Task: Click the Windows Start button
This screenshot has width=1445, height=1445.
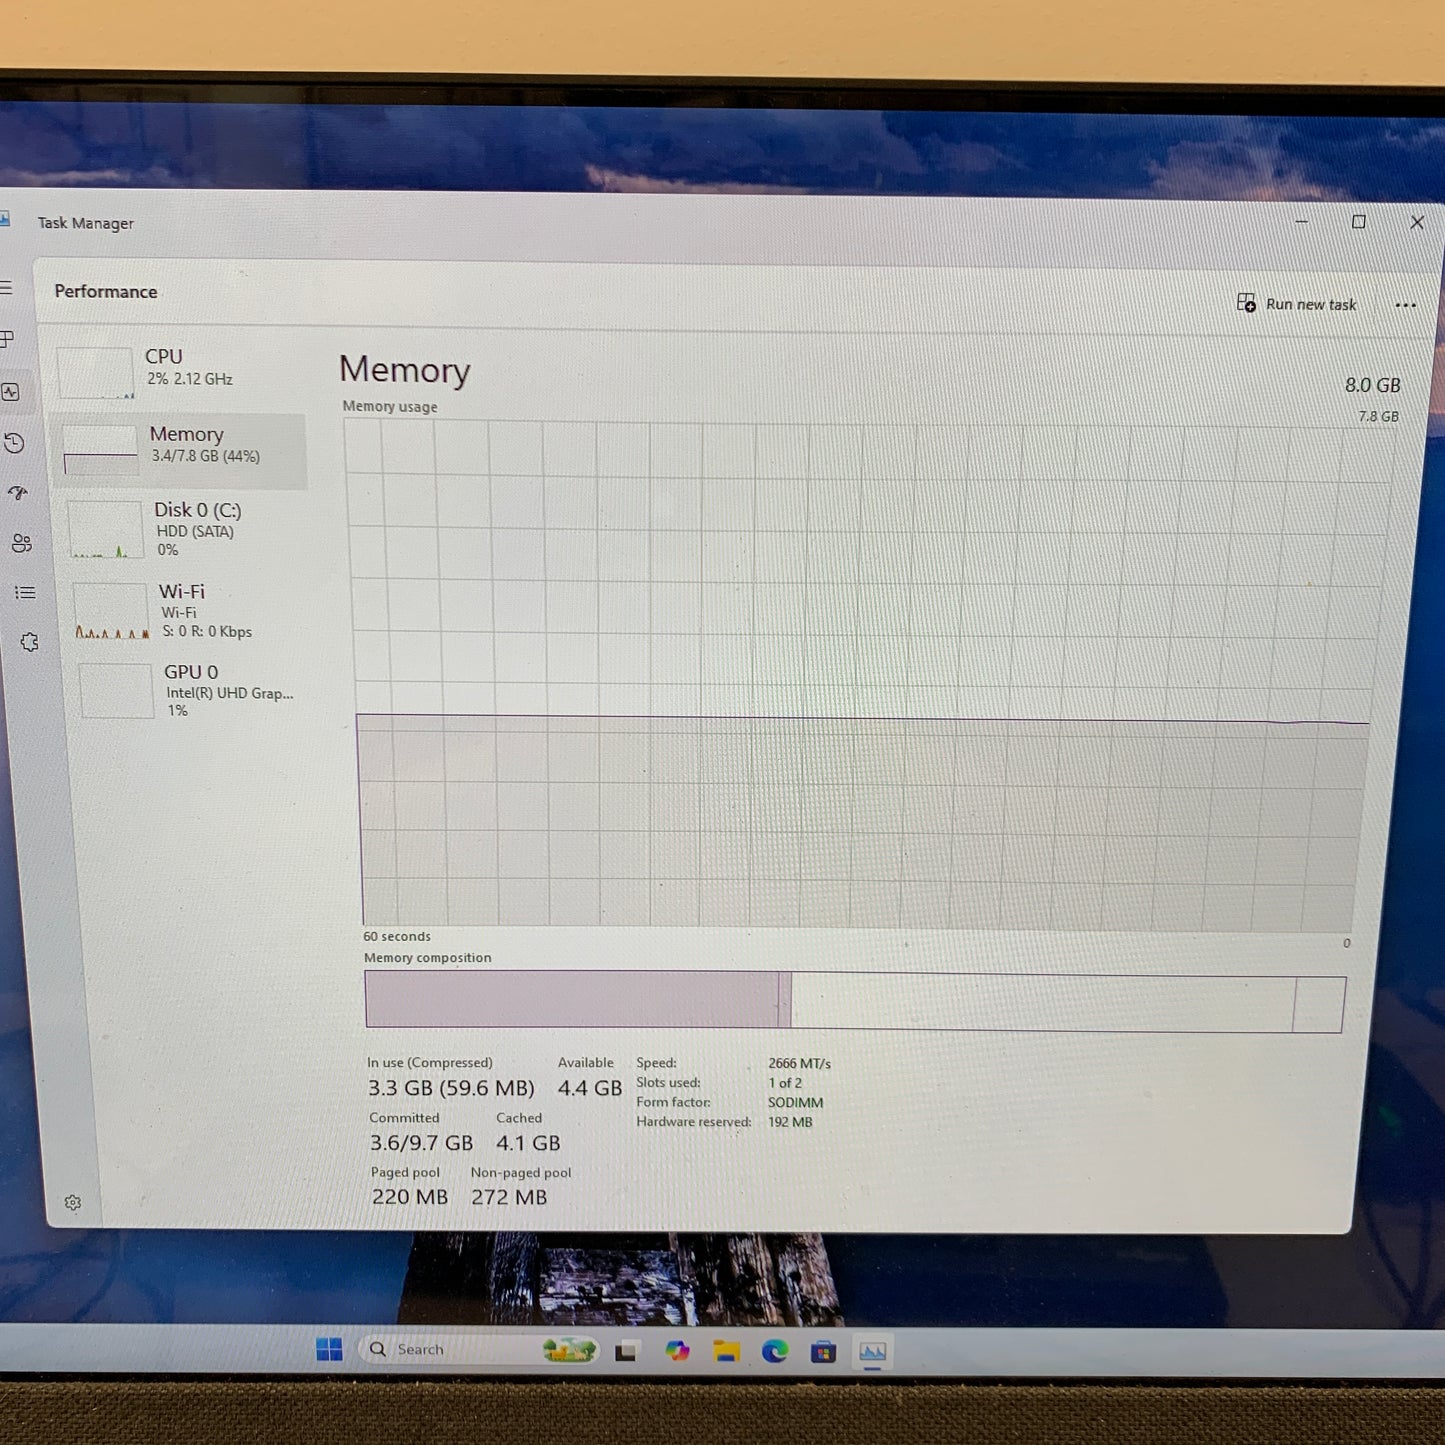Action: click(330, 1349)
